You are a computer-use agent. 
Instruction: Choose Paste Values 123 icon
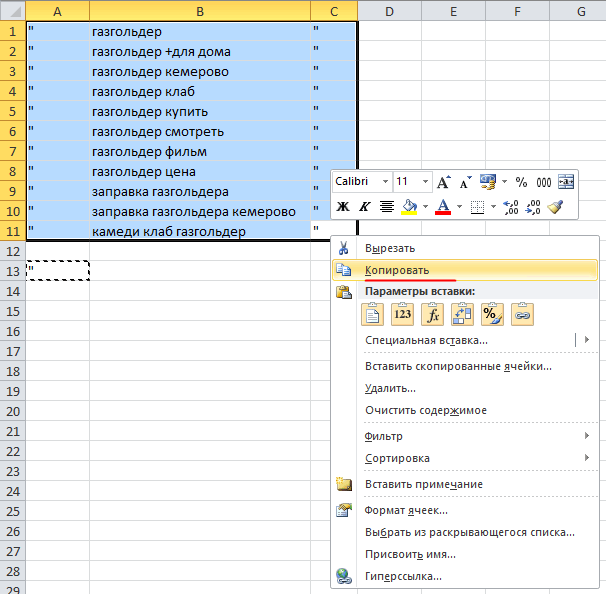pyautogui.click(x=402, y=314)
